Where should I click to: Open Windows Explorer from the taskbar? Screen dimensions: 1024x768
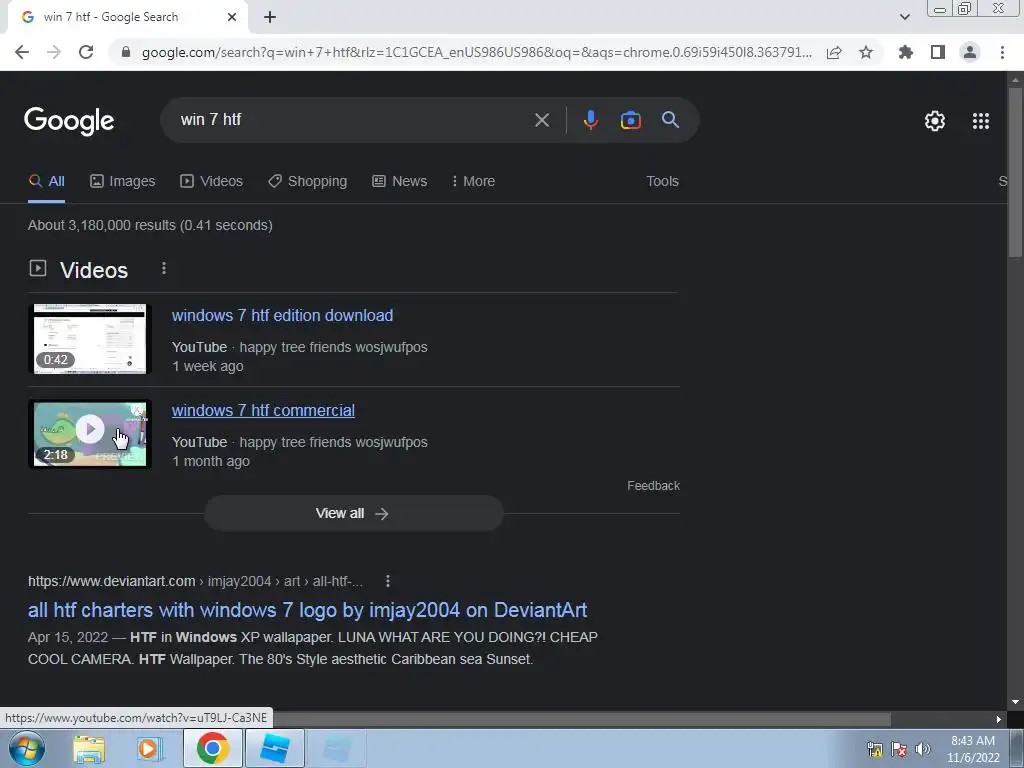click(x=89, y=749)
